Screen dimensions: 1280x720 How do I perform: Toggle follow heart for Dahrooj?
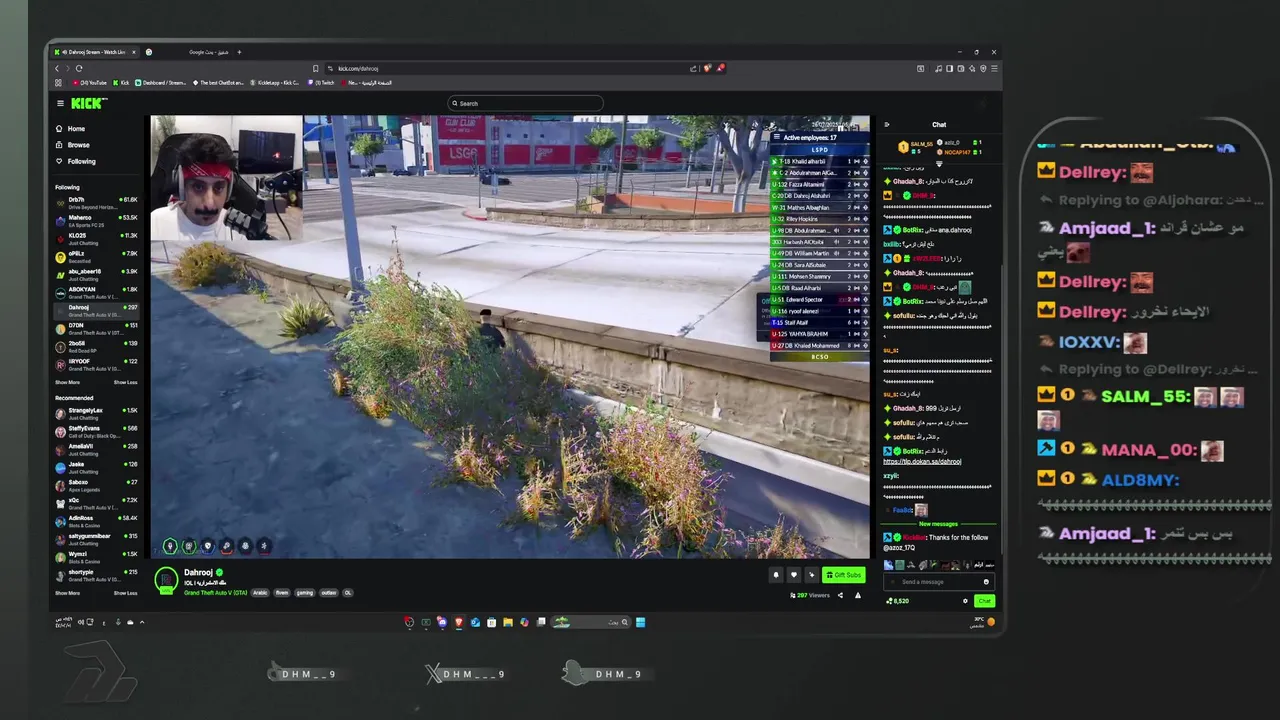(794, 575)
